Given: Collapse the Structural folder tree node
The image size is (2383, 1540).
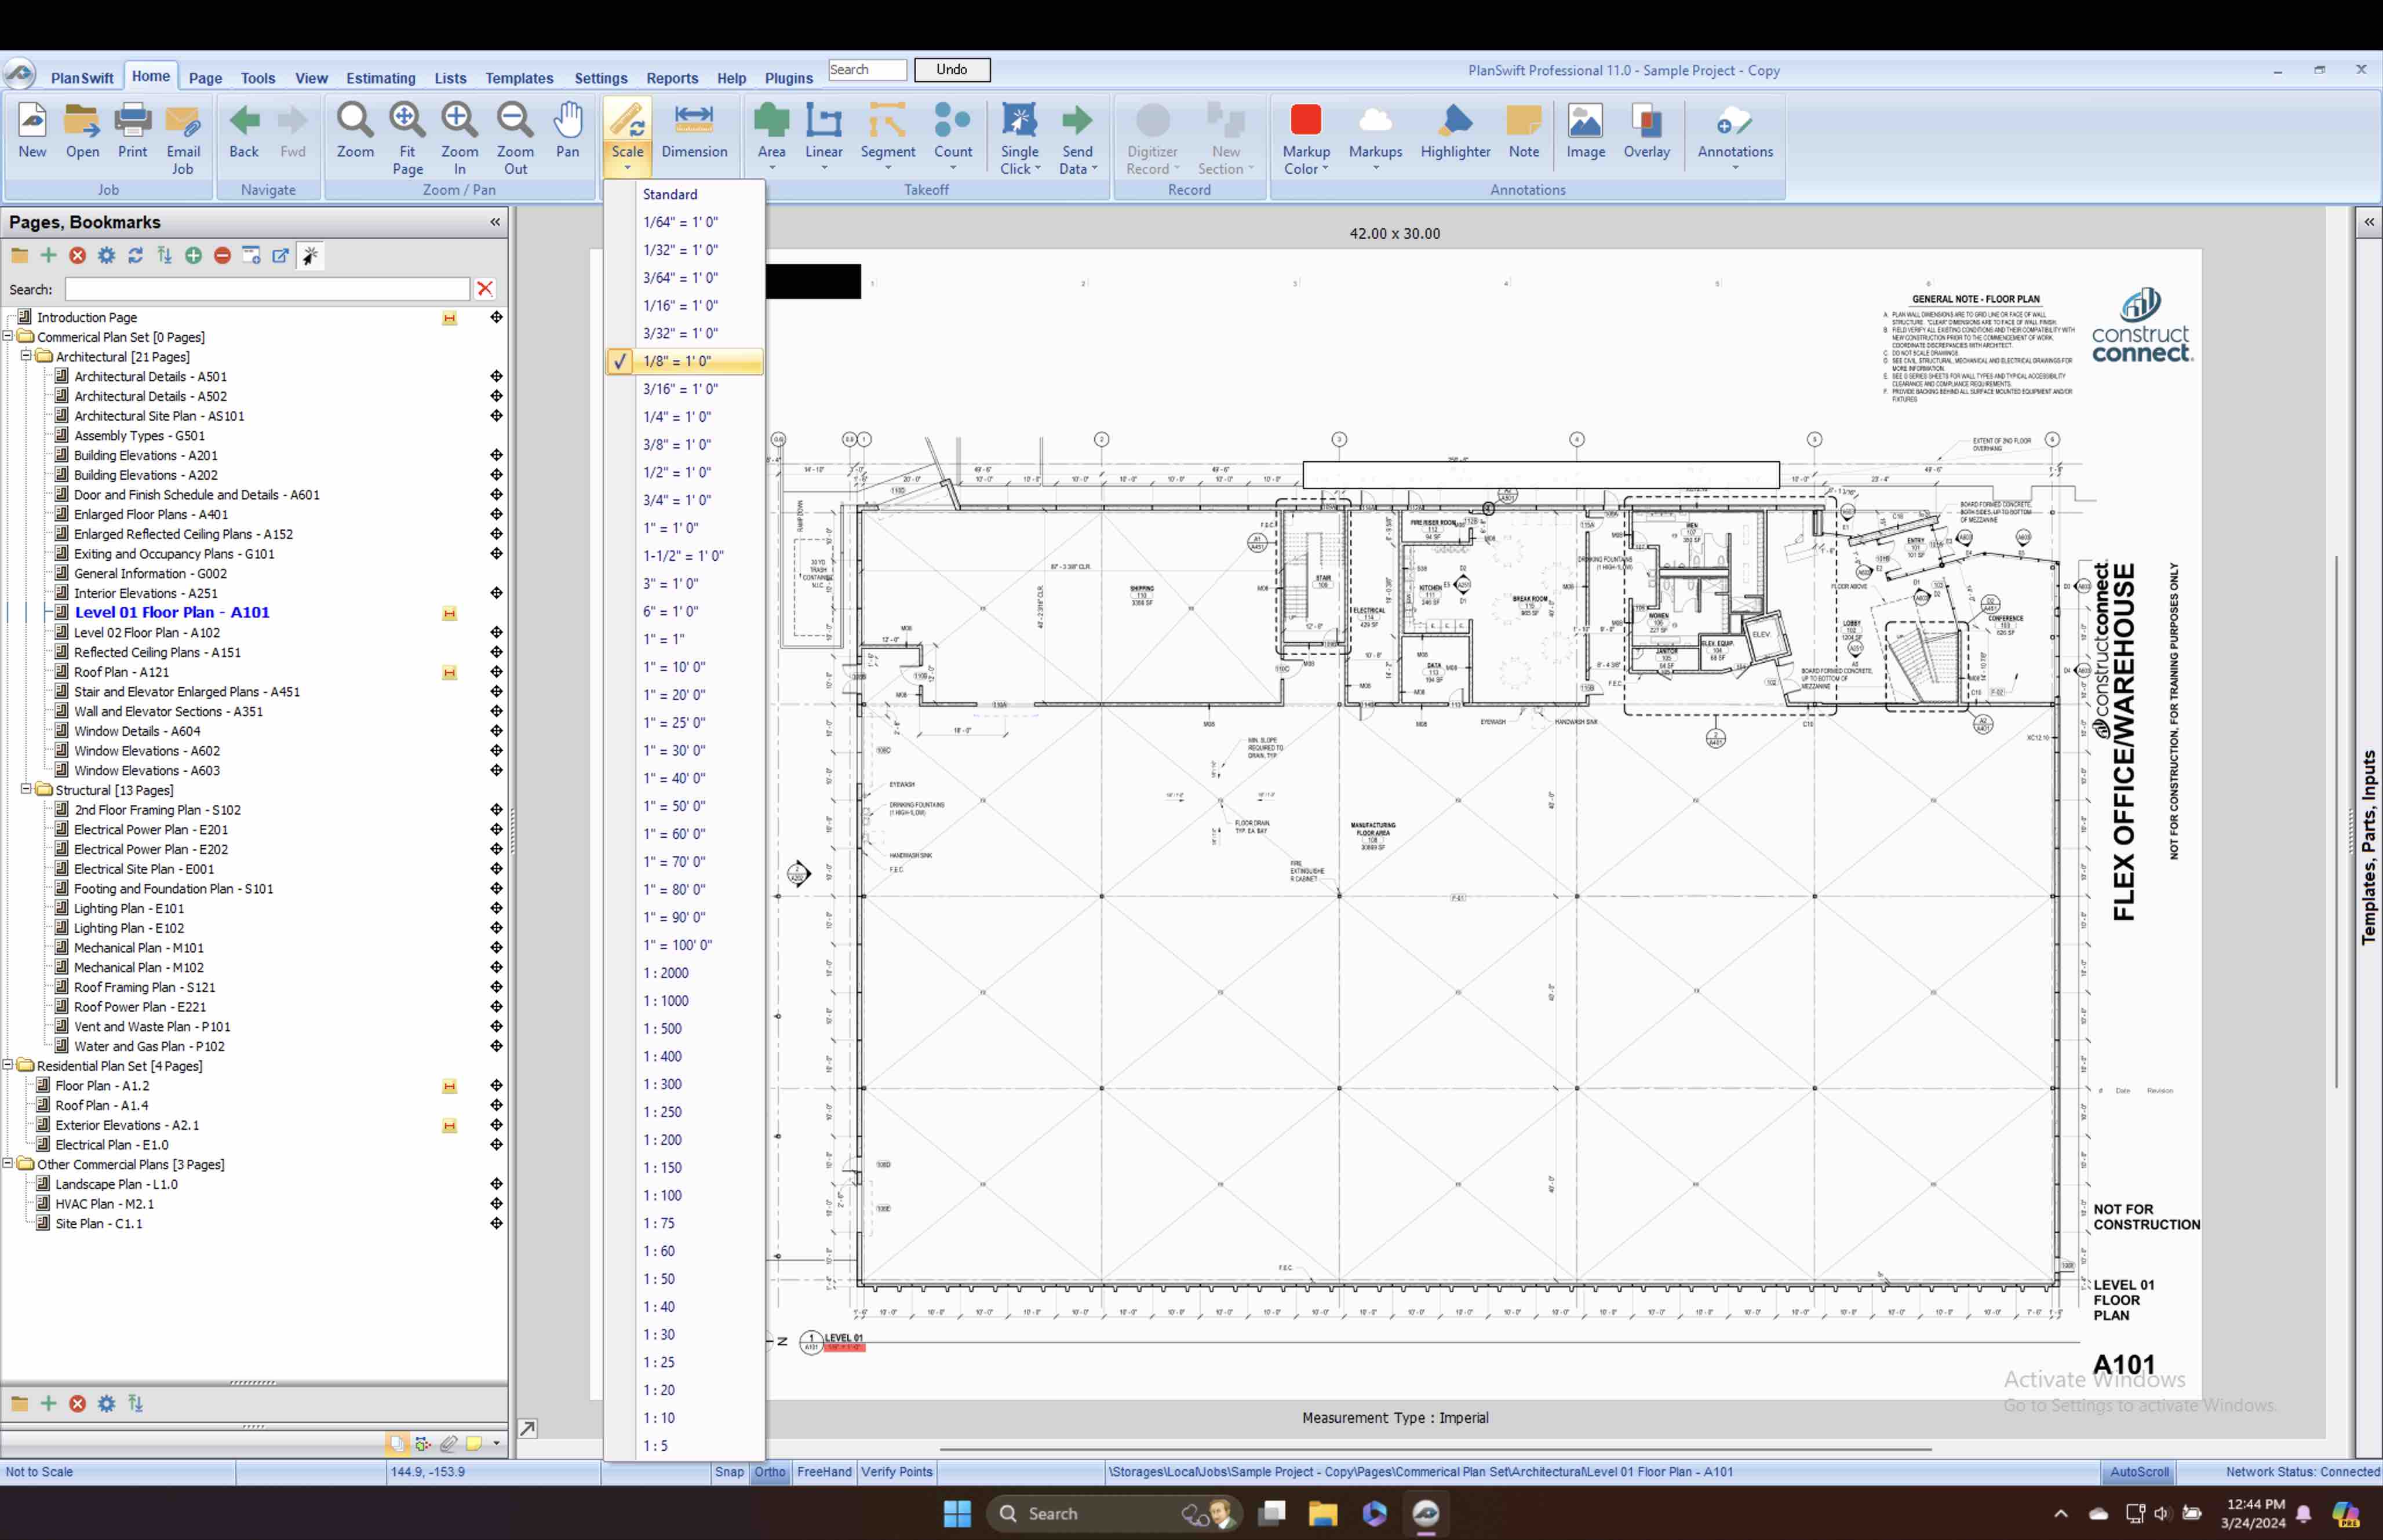Looking at the screenshot, I should (26, 789).
